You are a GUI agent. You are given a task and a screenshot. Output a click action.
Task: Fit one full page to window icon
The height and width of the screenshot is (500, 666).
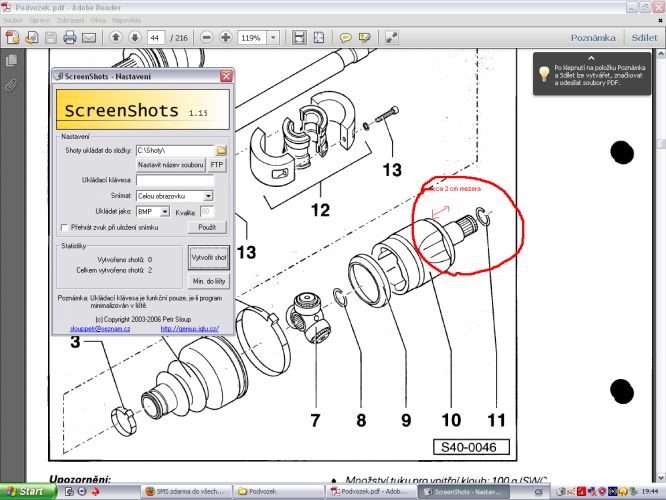[x=319, y=38]
